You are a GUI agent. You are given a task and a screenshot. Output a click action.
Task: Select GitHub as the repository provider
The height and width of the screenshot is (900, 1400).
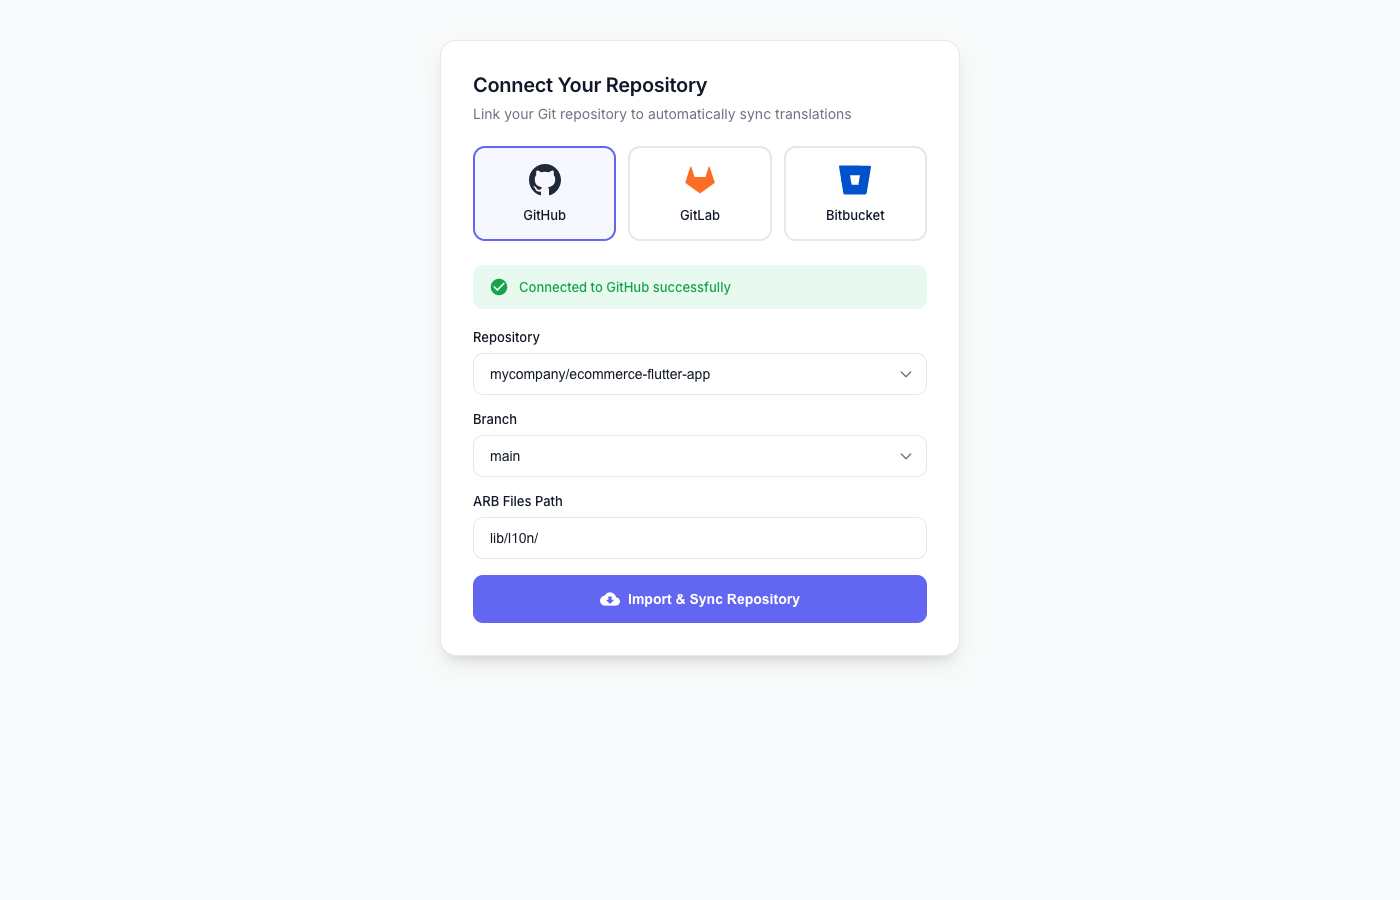[544, 193]
